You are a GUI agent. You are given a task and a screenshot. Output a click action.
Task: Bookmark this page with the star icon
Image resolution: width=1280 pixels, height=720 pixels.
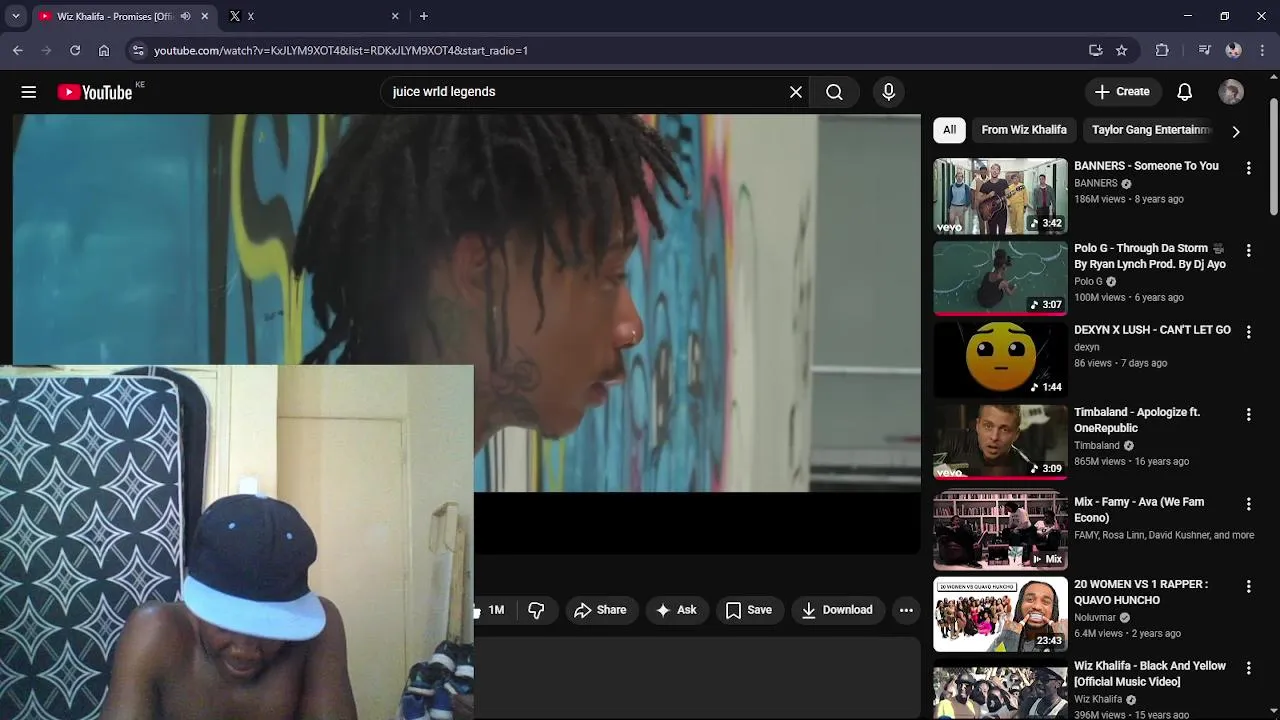point(1122,50)
